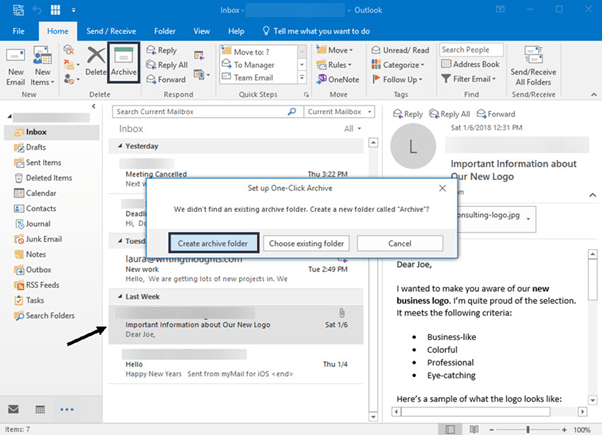Viewport: 602px width, 435px height.
Task: Open the File menu
Action: tap(18, 31)
